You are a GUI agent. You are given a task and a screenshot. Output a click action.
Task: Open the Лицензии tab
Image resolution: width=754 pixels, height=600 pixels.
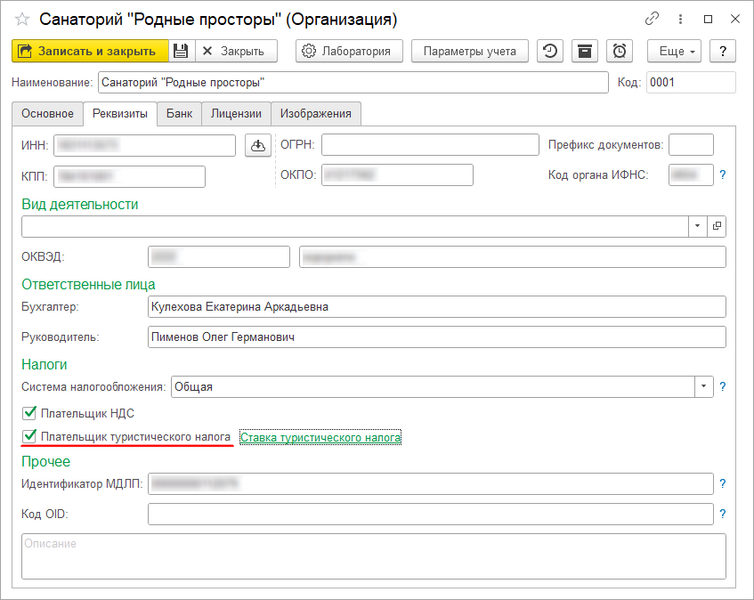[x=236, y=114]
